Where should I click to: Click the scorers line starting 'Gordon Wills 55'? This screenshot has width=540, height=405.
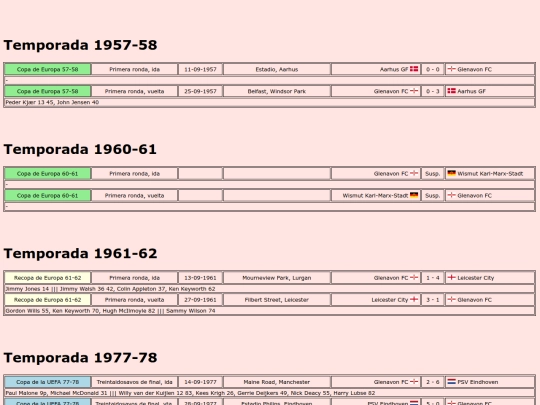click(x=111, y=311)
